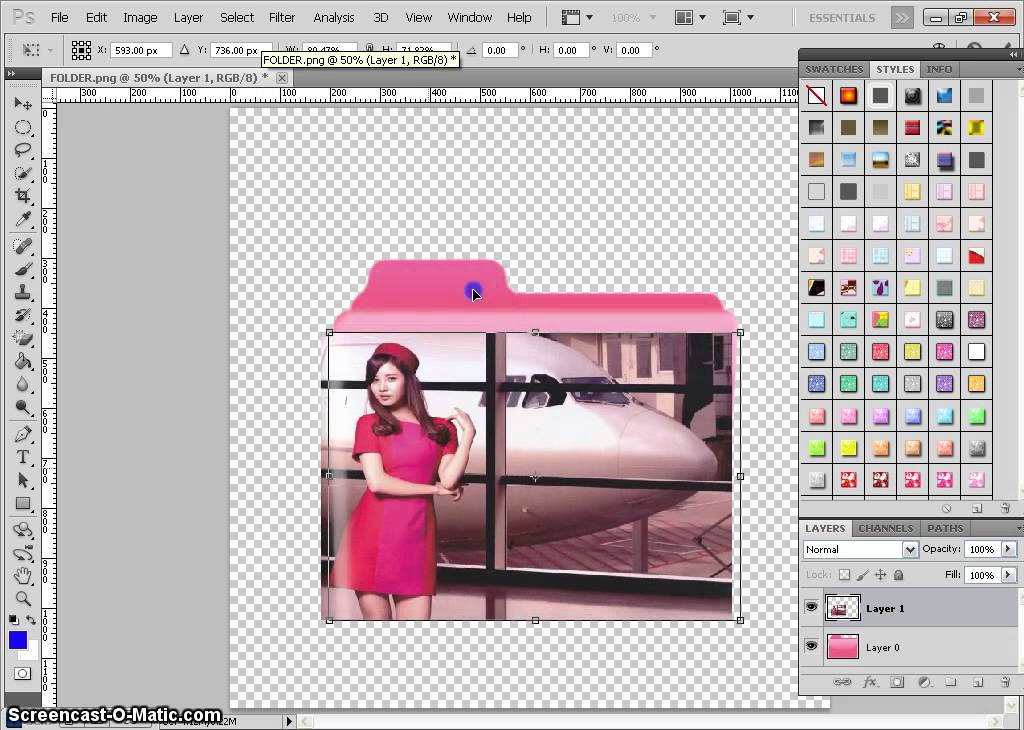This screenshot has width=1024, height=730.
Task: Open the Fill percentage arrow
Action: (x=1007, y=575)
